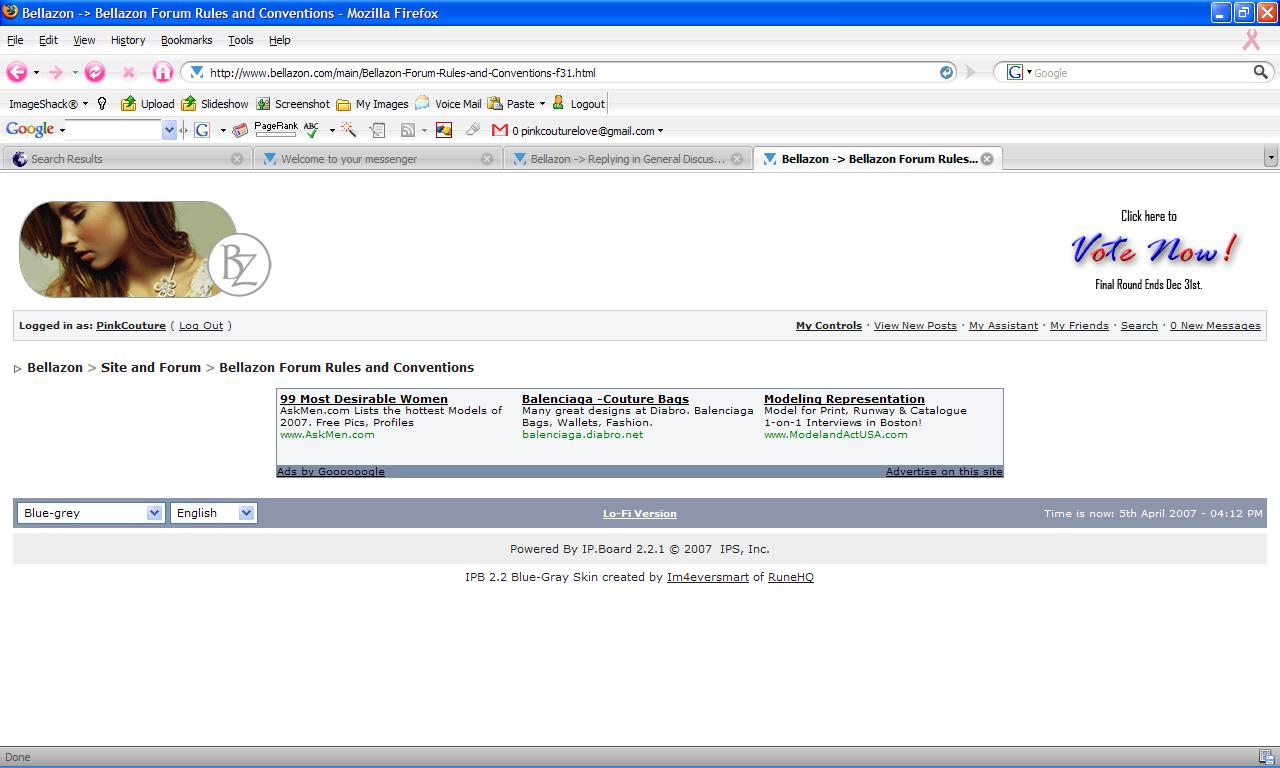Open ImageShack Screenshot tool
This screenshot has width=1280, height=768.
coord(292,104)
